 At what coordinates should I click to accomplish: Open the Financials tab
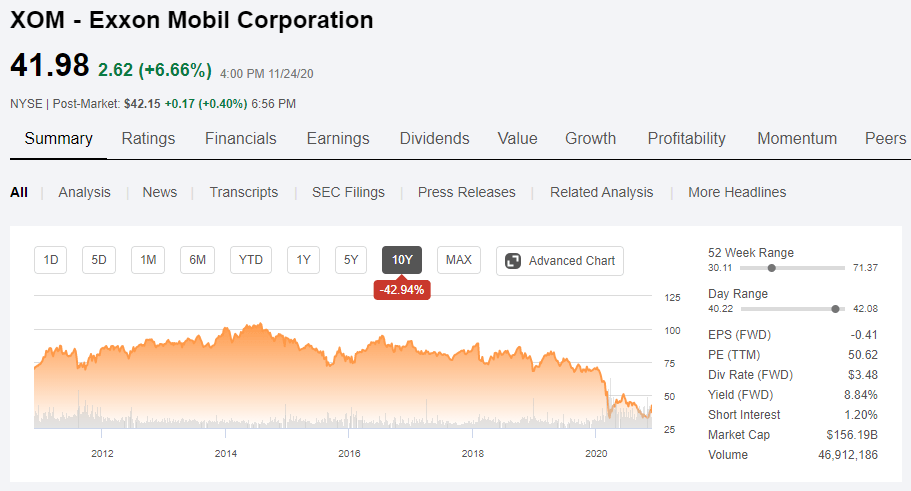[241, 138]
